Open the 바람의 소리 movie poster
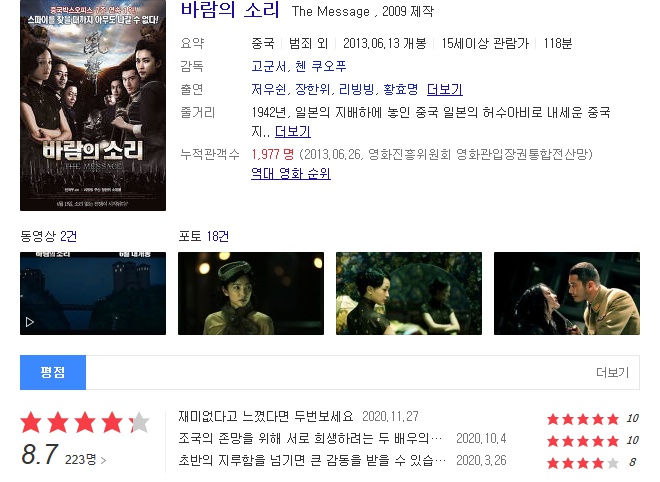660x482 pixels. (x=93, y=105)
